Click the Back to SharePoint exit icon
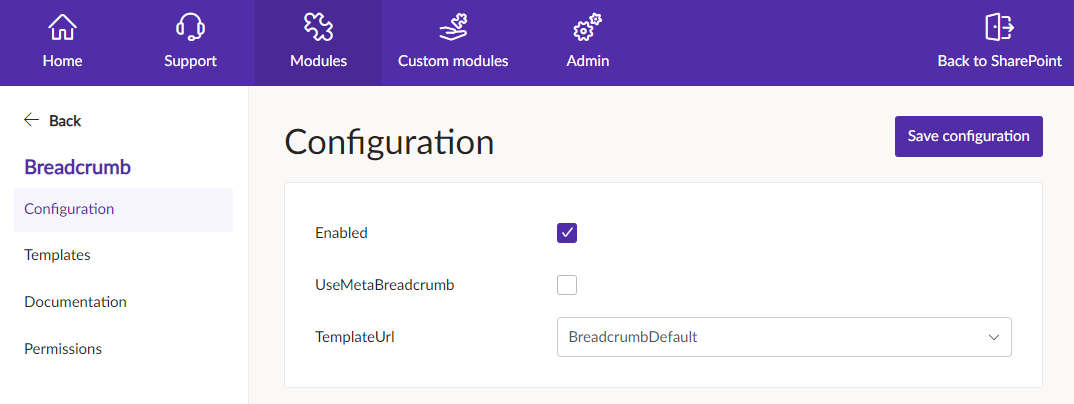This screenshot has width=1074, height=404. coord(999,27)
